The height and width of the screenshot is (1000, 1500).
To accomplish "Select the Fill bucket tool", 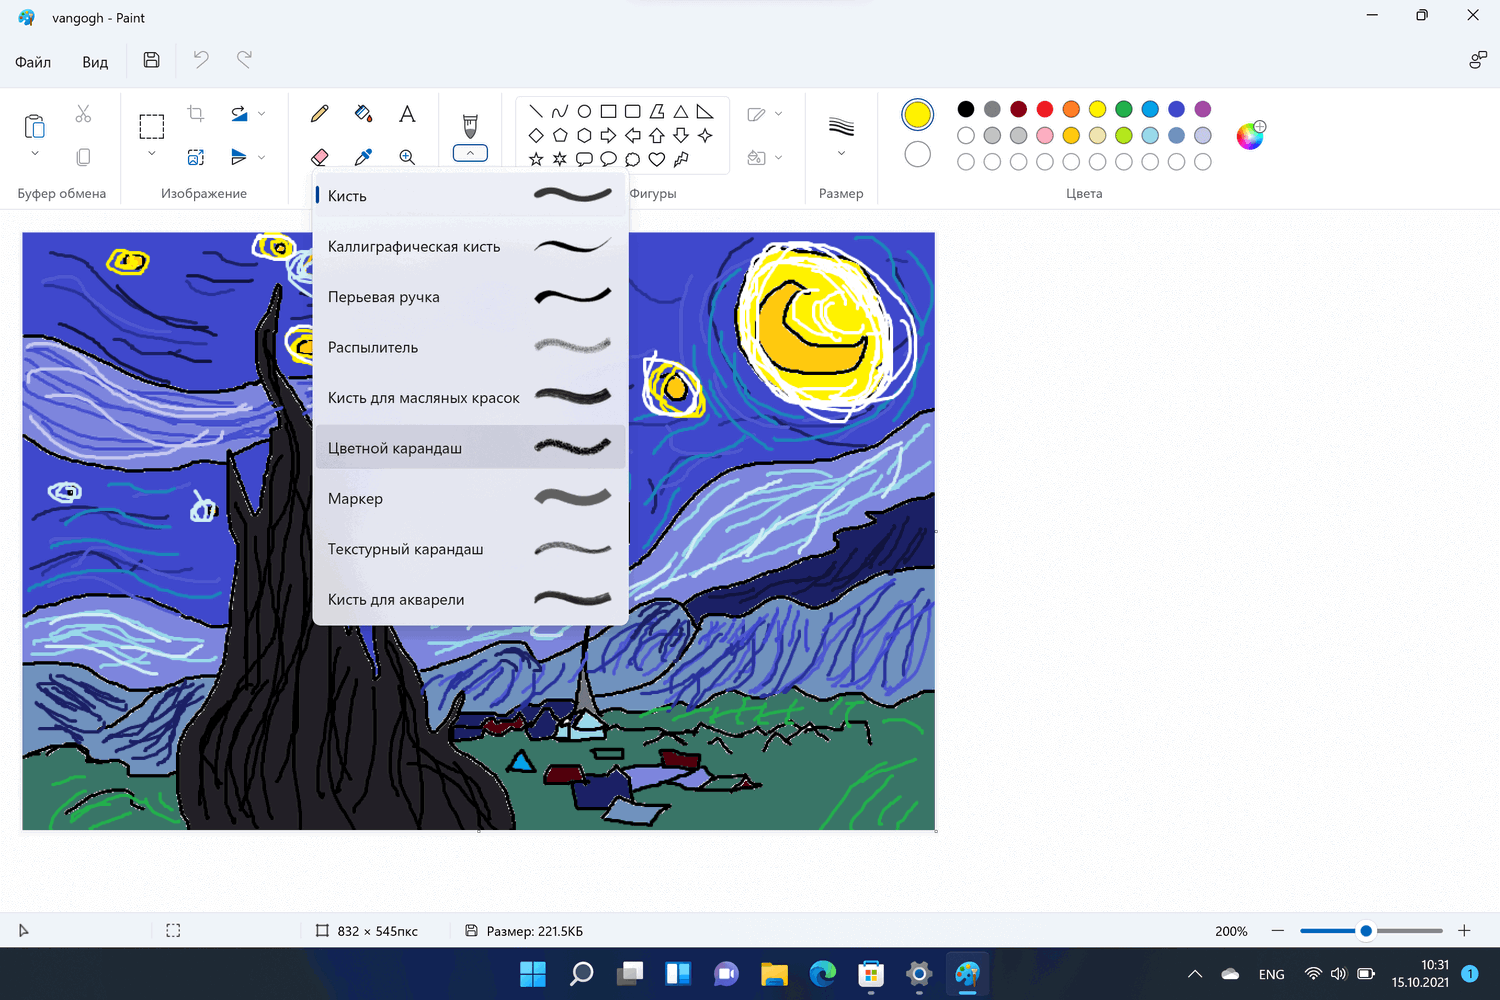I will click(364, 114).
